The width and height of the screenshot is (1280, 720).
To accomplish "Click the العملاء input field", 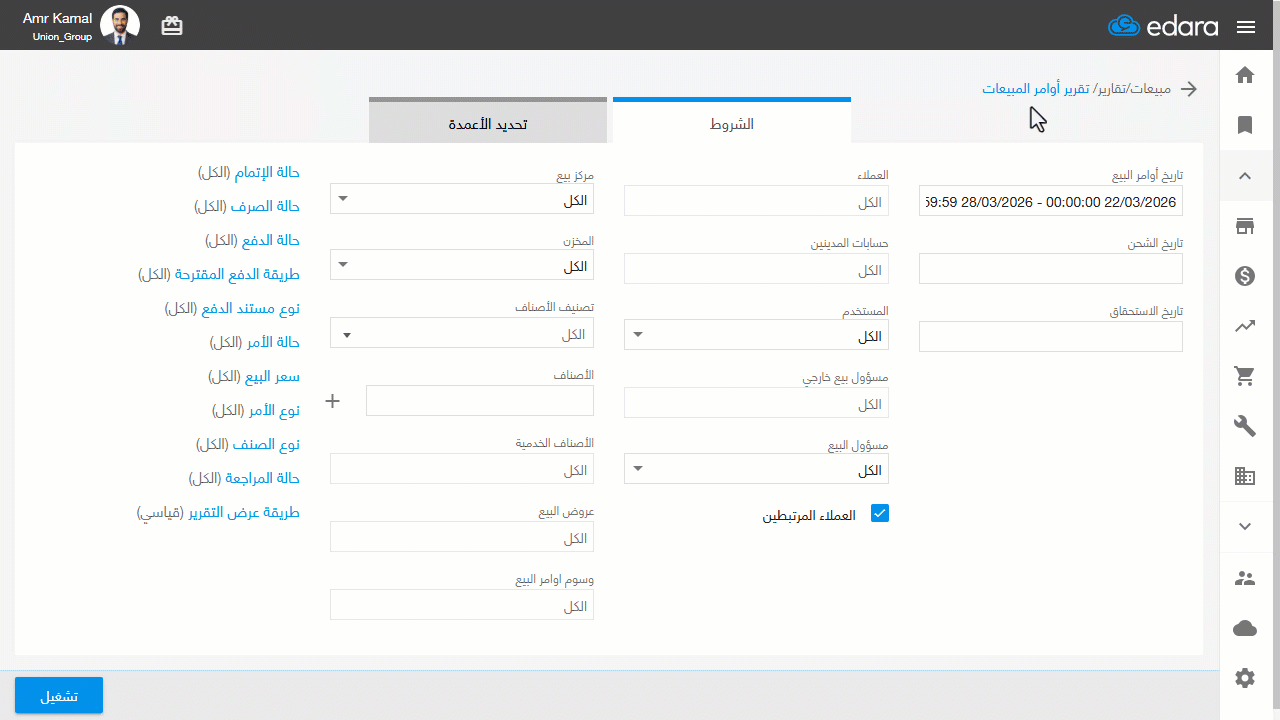I will click(x=756, y=201).
